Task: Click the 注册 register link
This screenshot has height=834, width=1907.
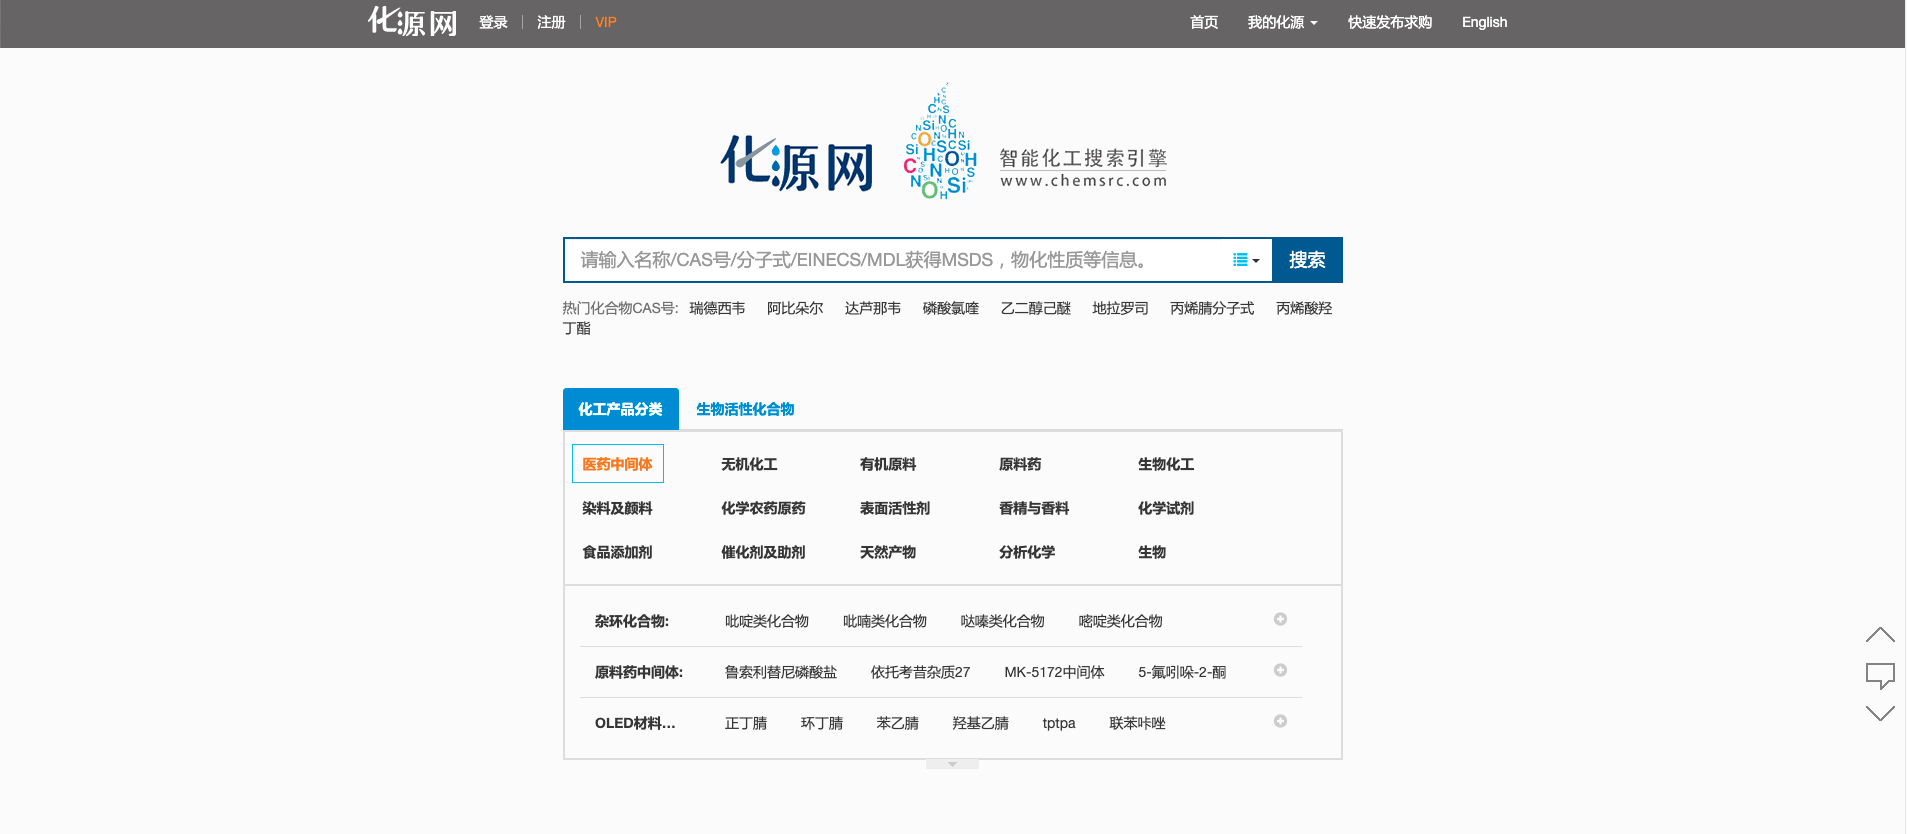Action: [551, 22]
